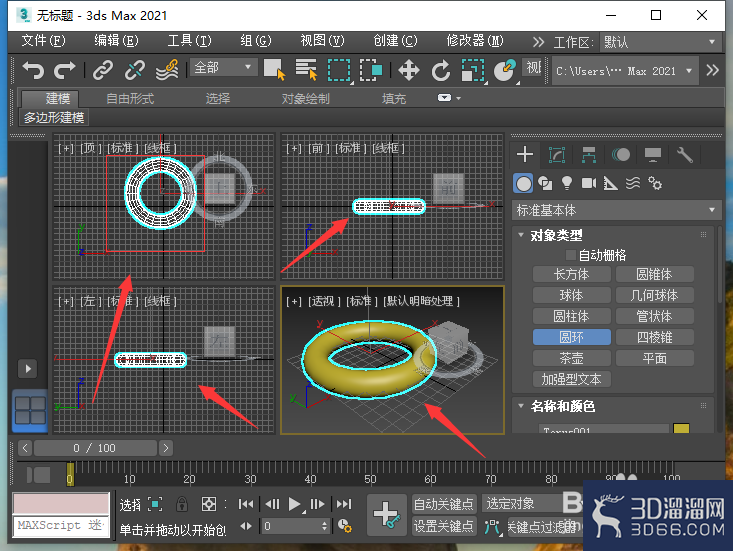Click Bind to Space Warp icon
Viewport: 733px width, 551px height.
click(167, 71)
